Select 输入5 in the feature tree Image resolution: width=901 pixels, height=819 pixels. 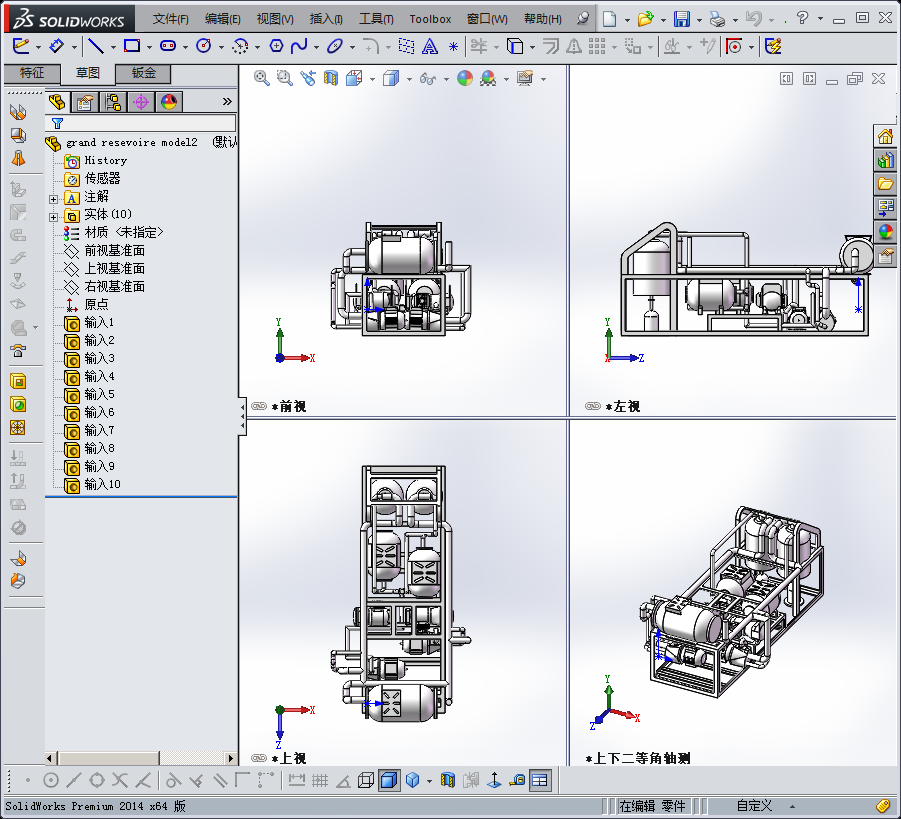click(x=99, y=394)
